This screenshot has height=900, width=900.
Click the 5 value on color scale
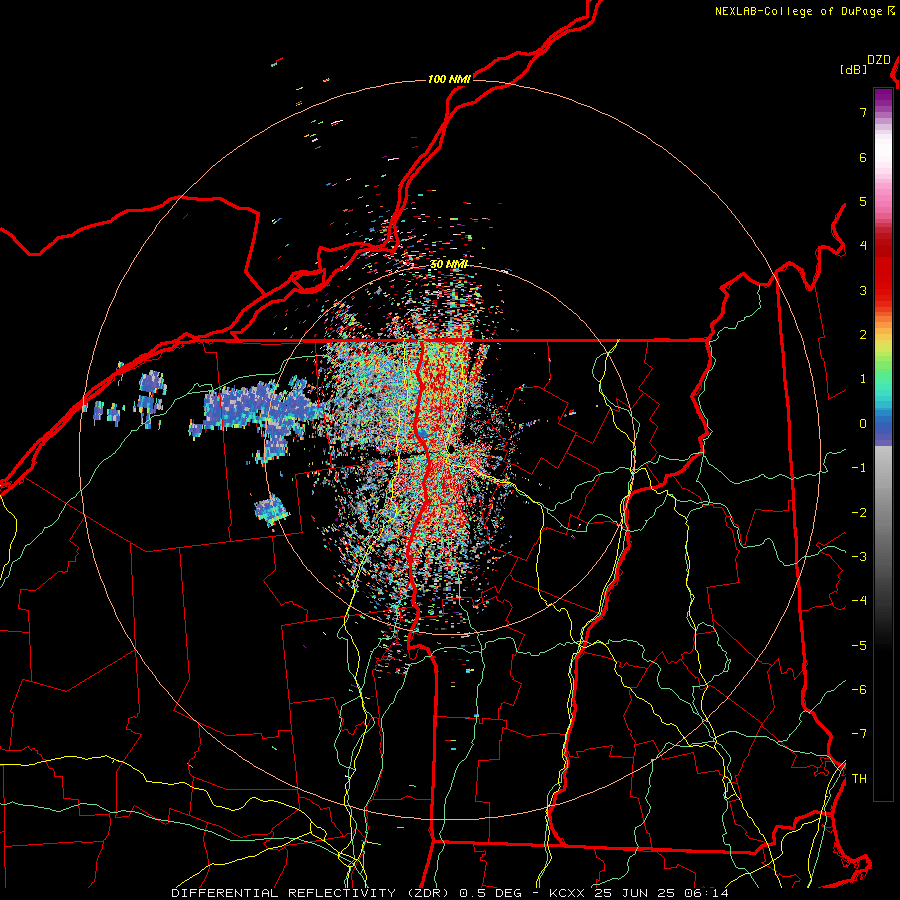[863, 201]
